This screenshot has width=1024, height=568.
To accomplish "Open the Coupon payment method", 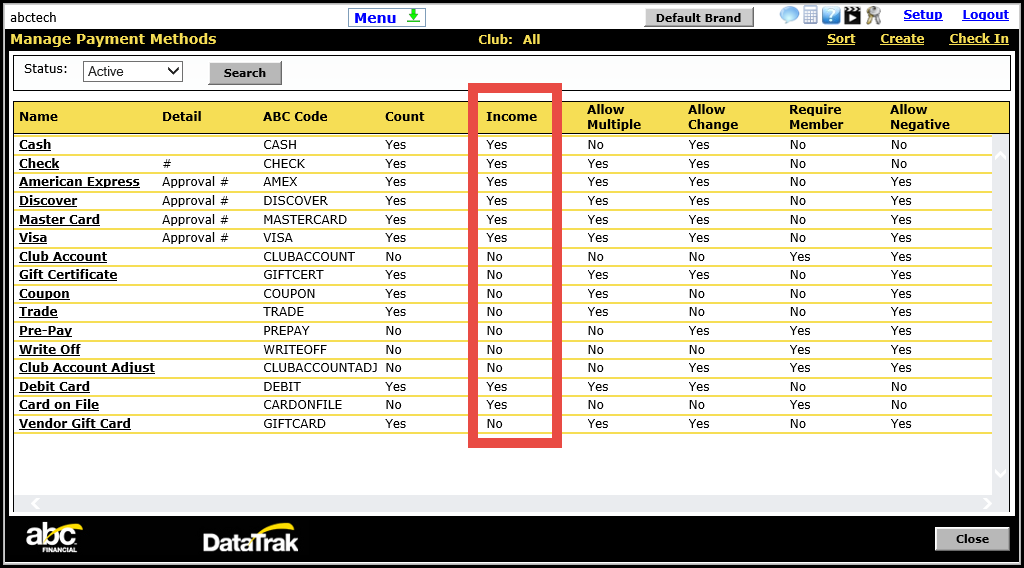I will click(x=44, y=293).
